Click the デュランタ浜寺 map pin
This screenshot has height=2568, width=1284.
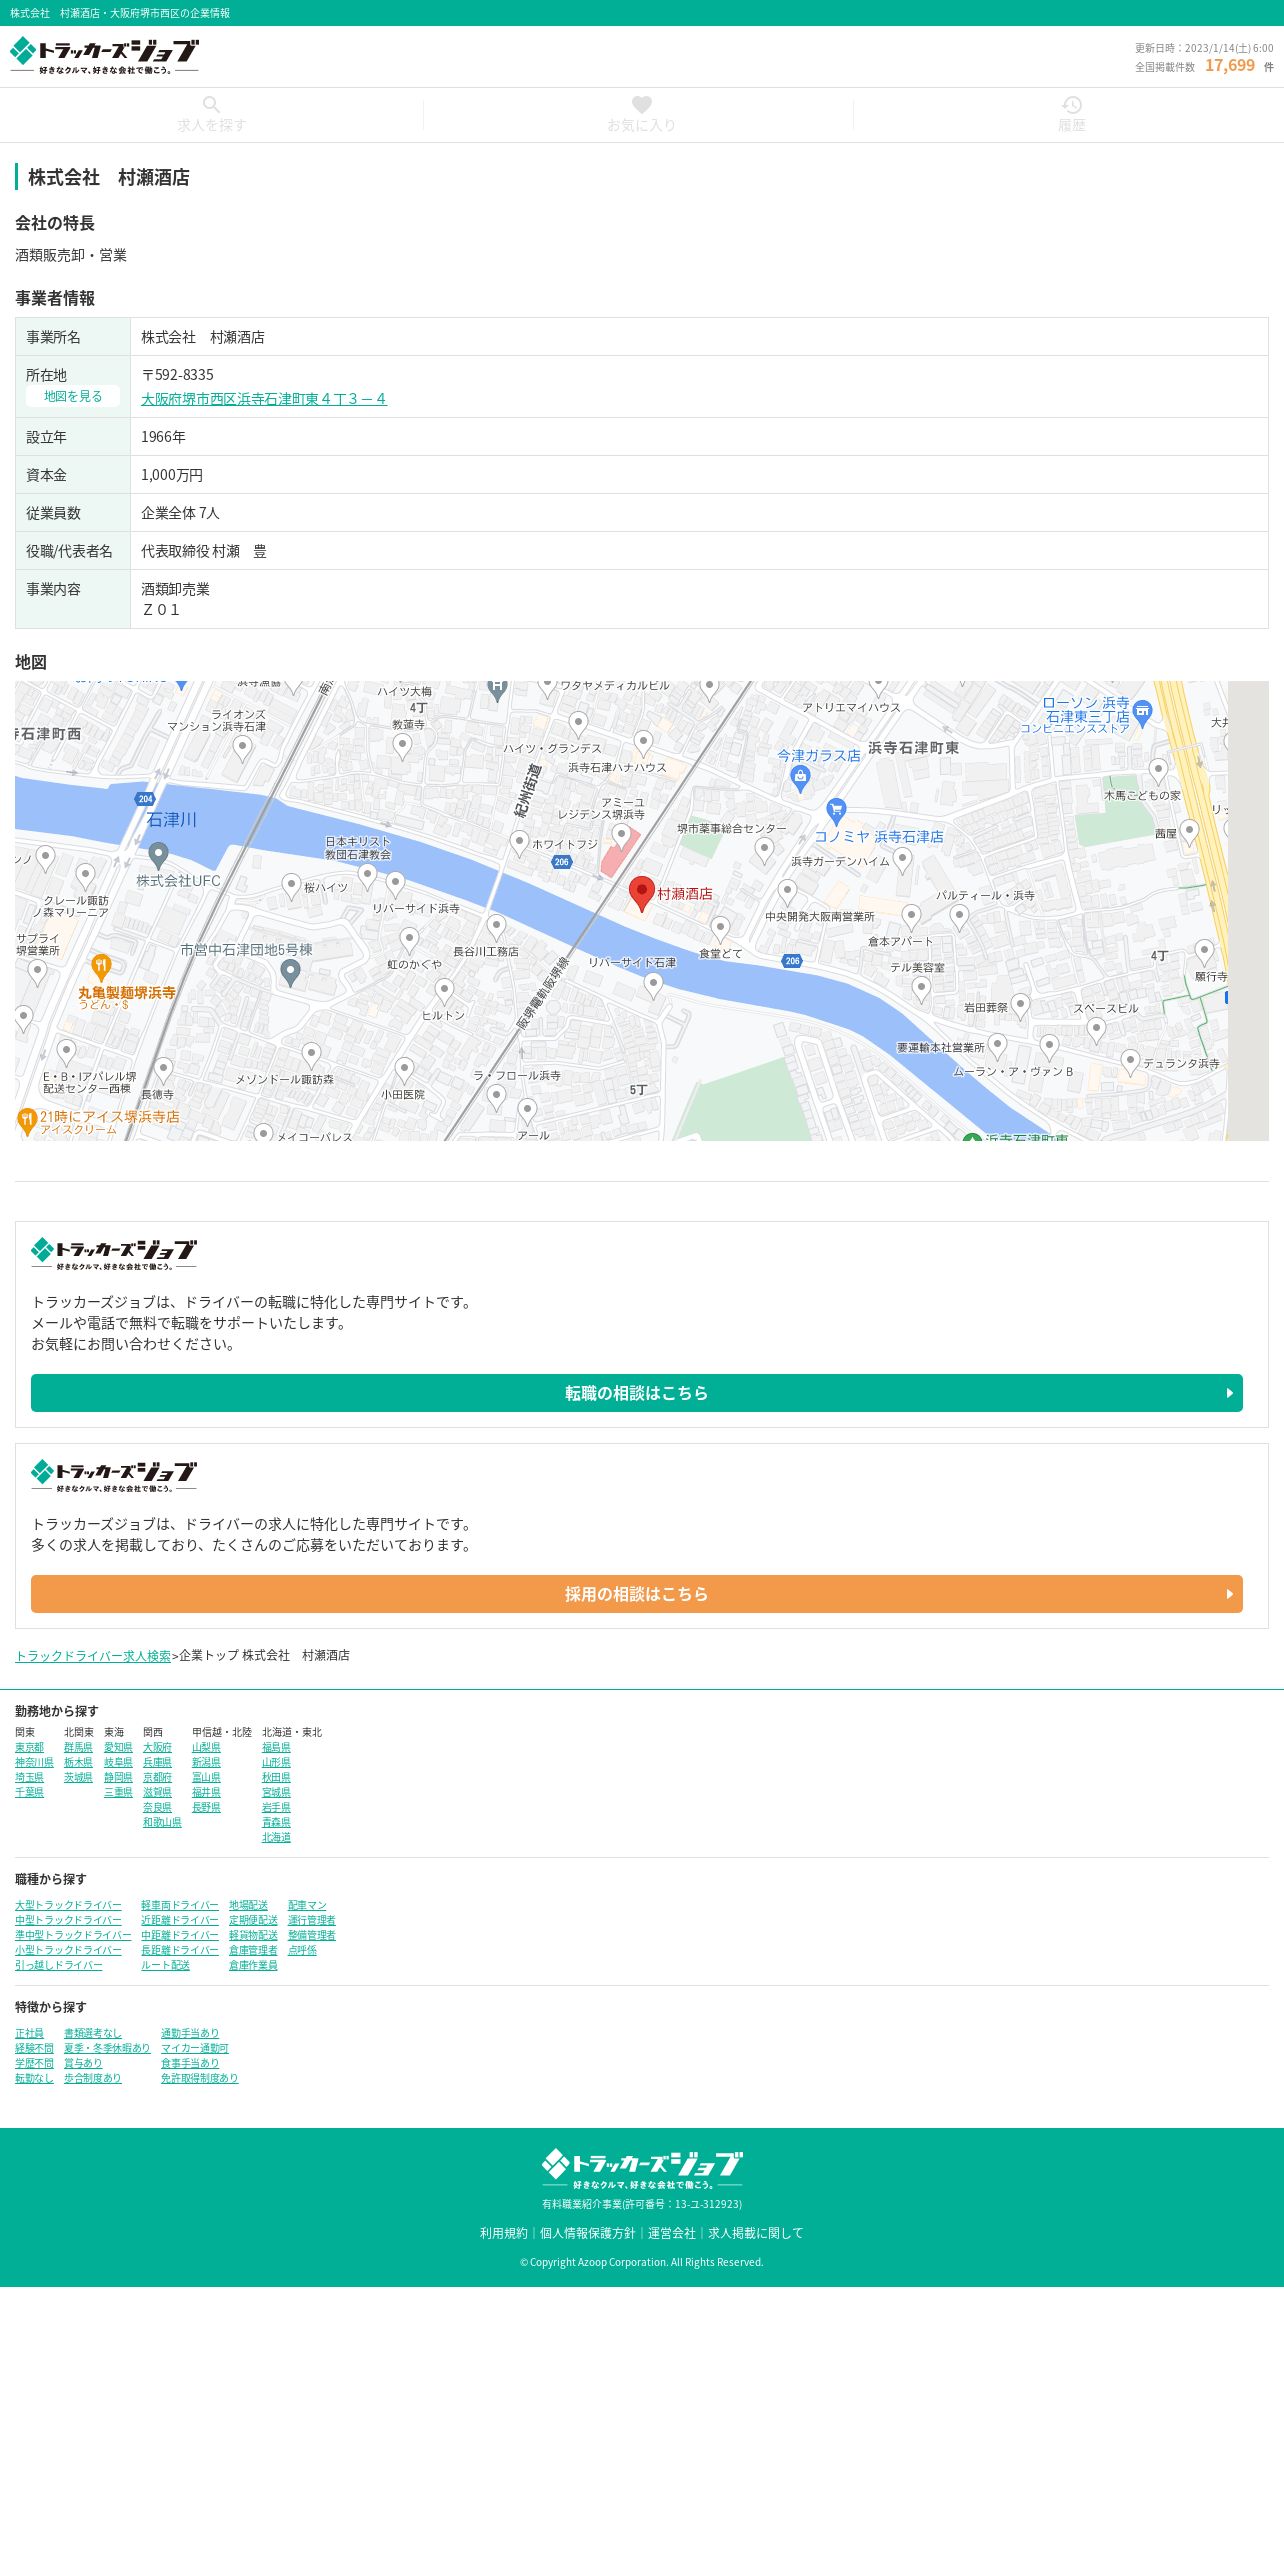1130,1061
